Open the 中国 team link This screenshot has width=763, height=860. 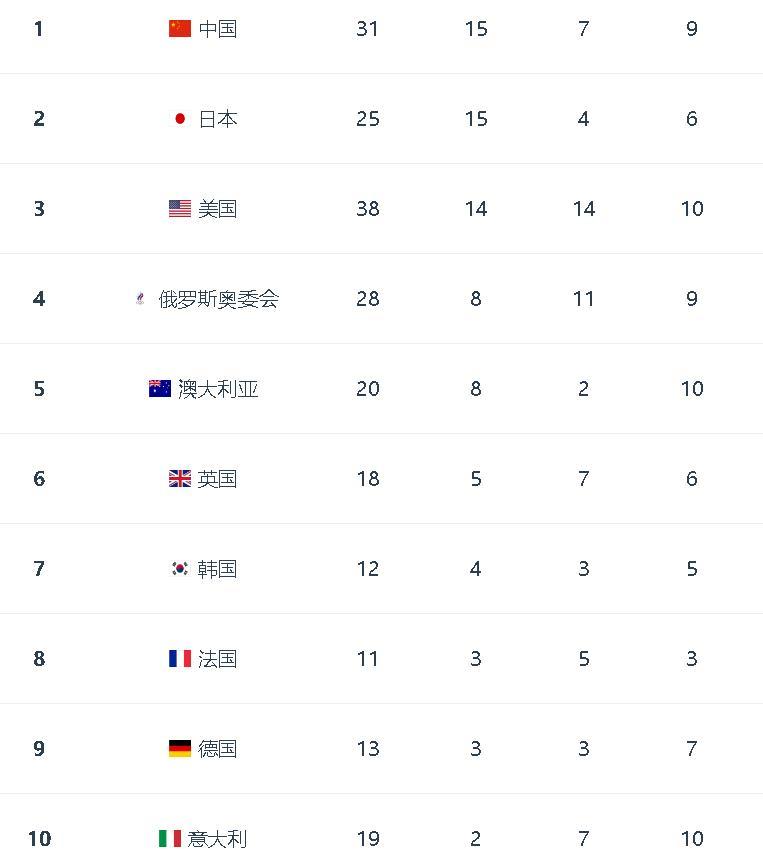tap(218, 29)
